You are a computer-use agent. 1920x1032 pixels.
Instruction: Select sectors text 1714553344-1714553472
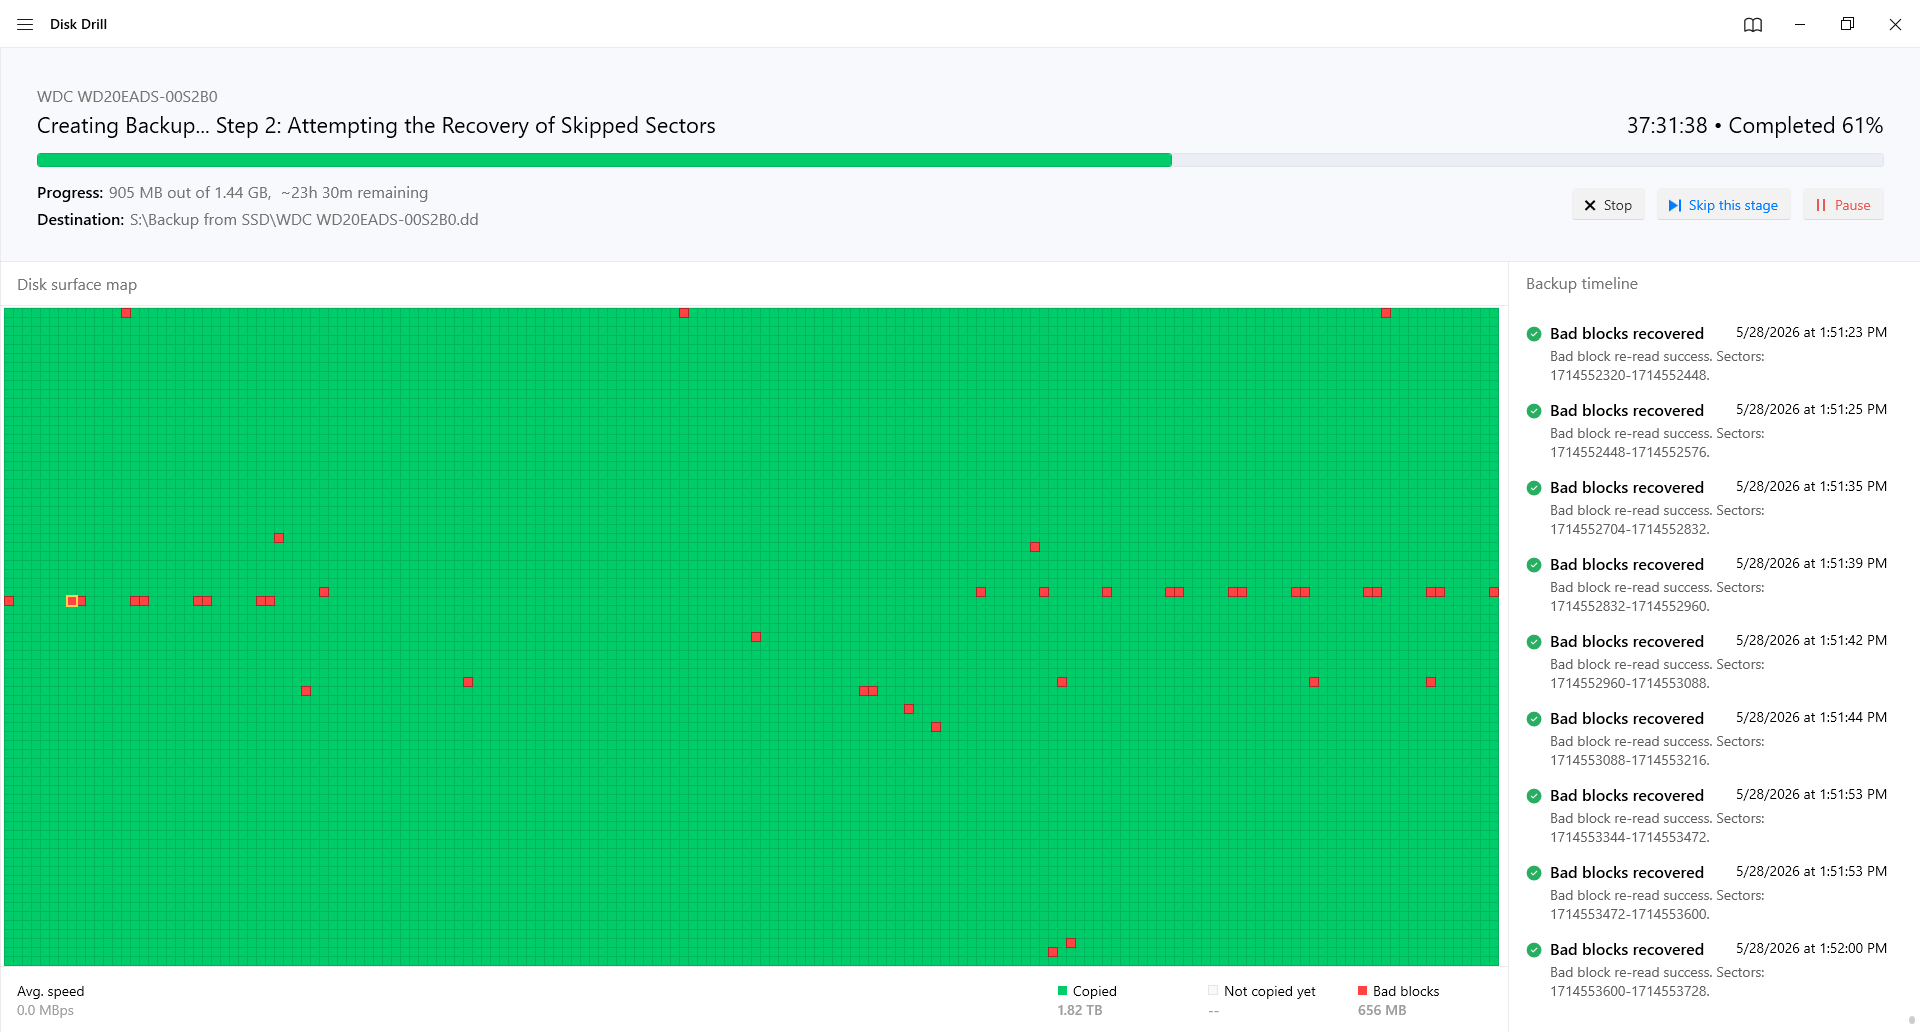pos(1629,838)
